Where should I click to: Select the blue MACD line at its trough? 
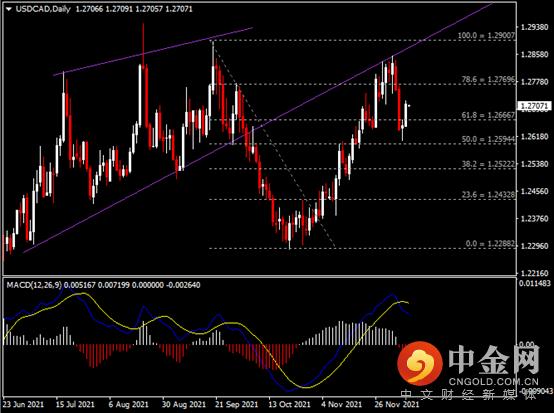tap(288, 391)
